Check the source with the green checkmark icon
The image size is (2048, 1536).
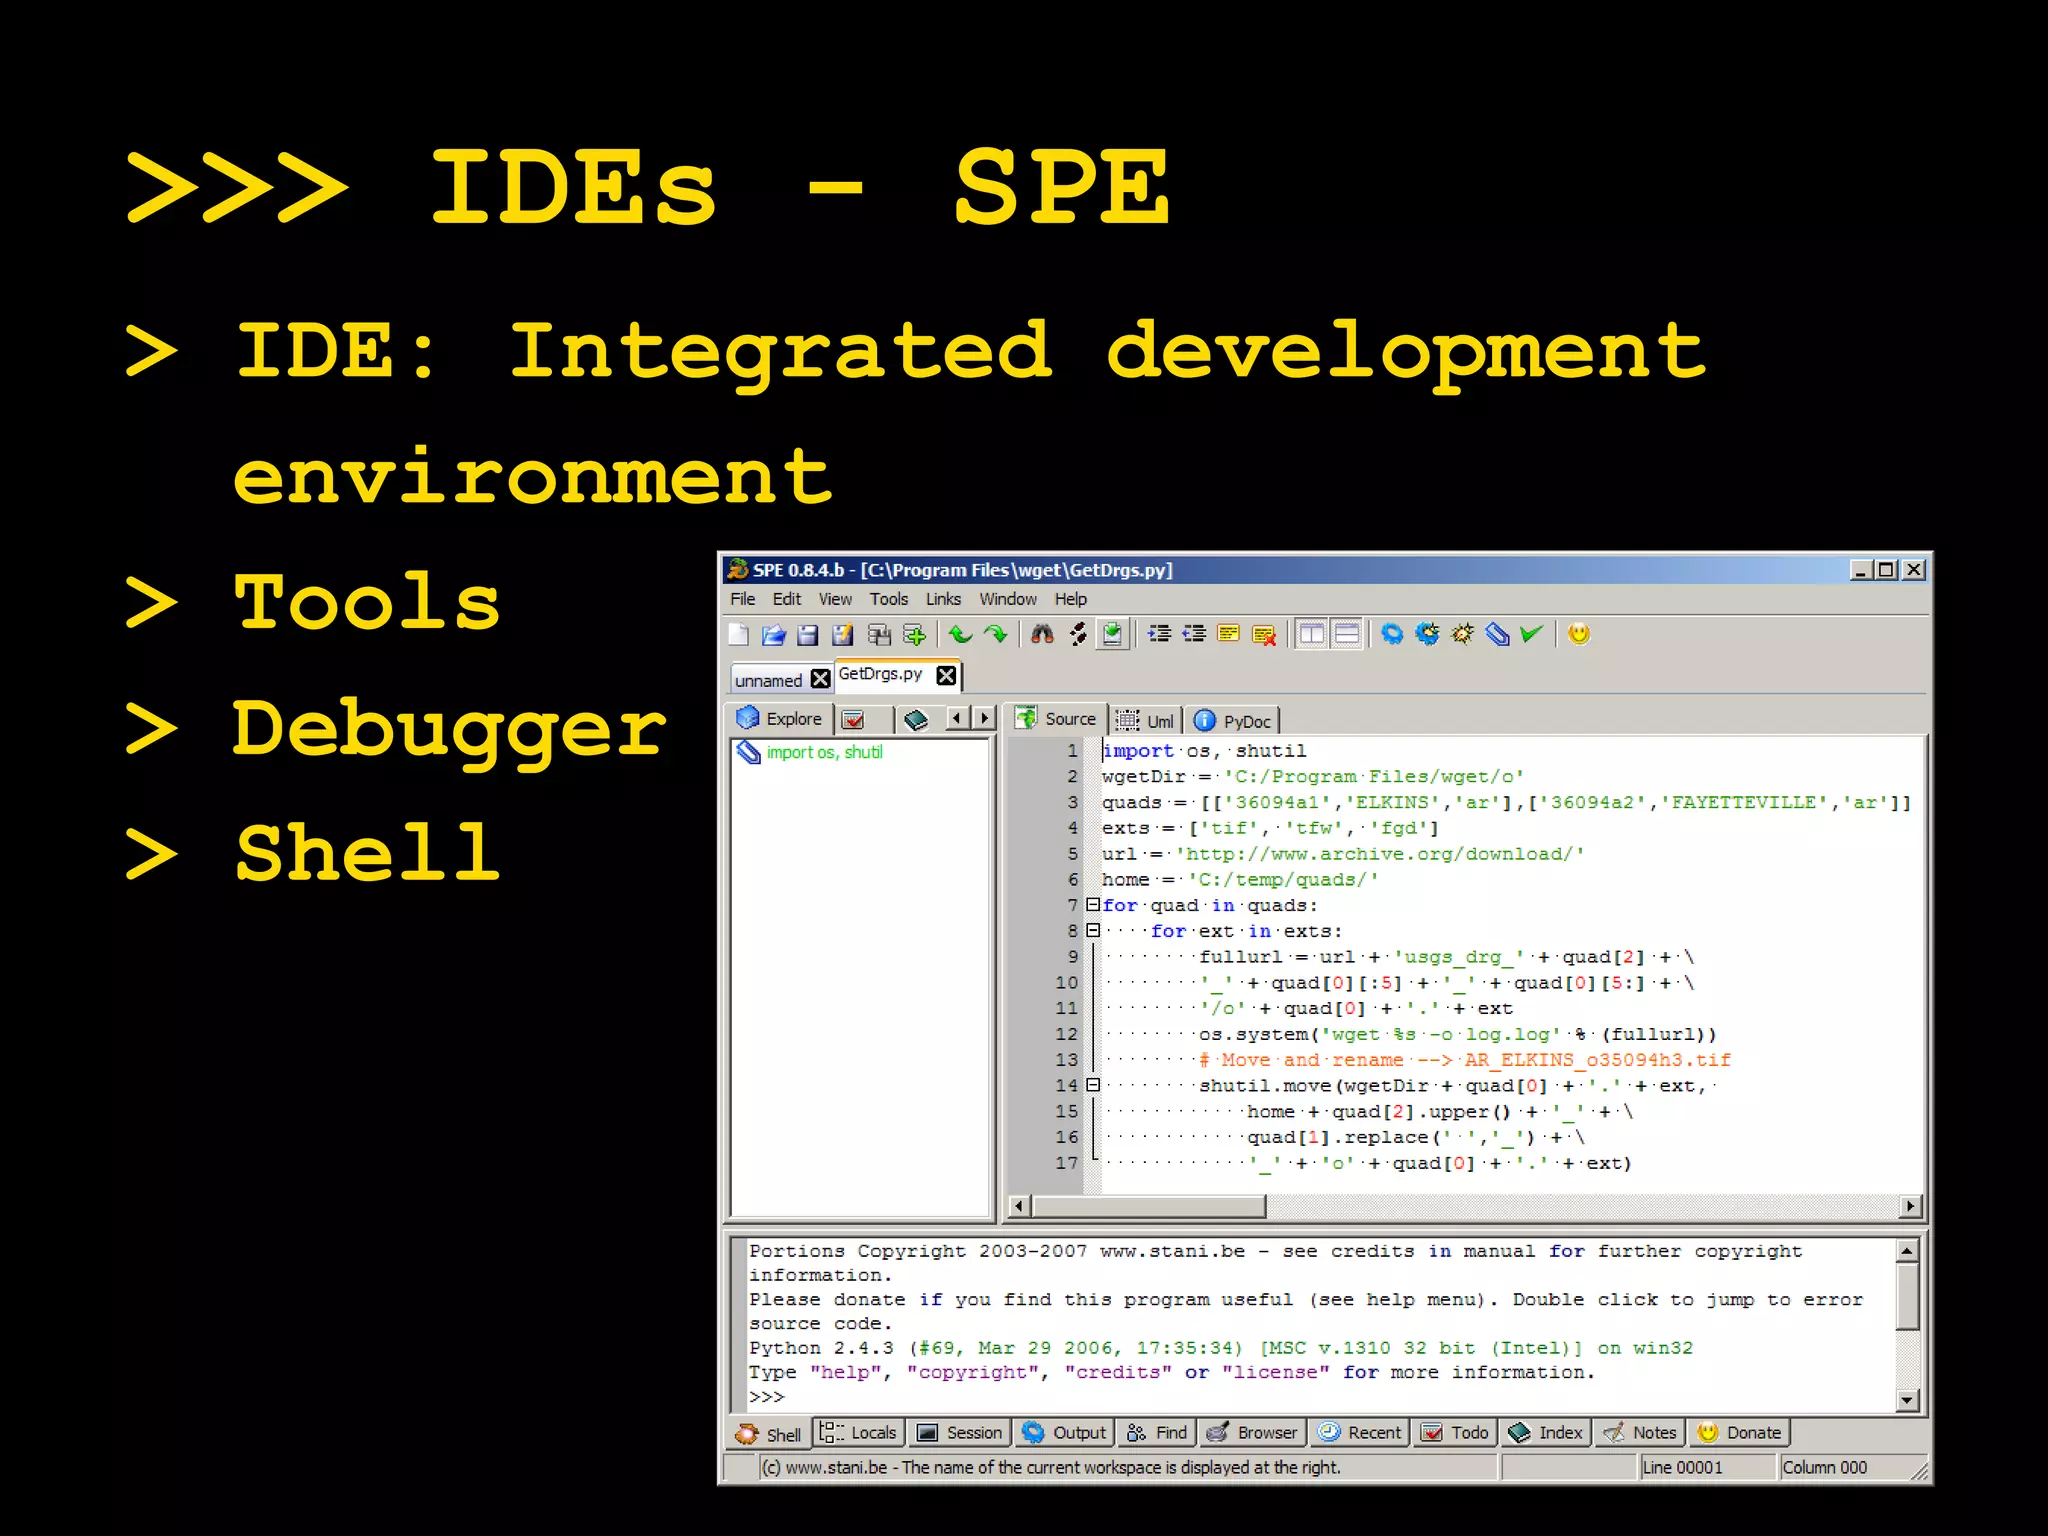pos(1531,634)
